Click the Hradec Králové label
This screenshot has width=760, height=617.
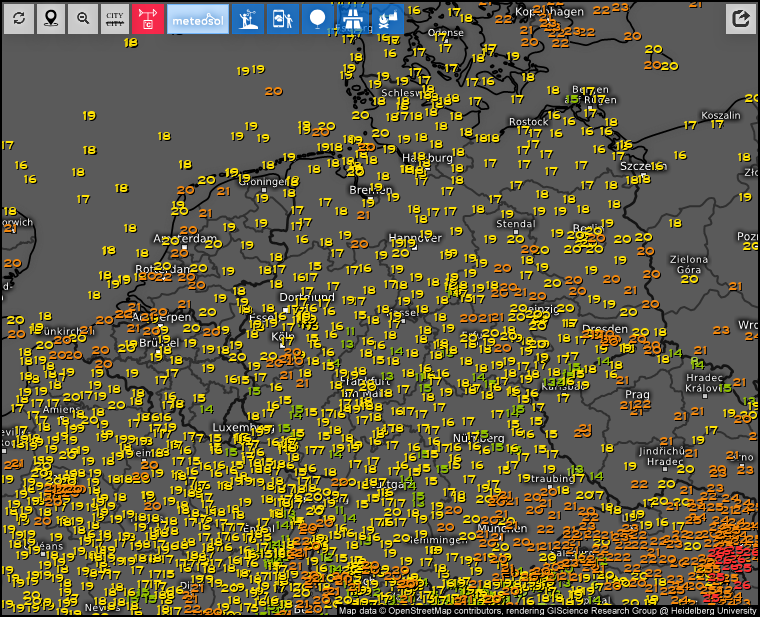704,383
